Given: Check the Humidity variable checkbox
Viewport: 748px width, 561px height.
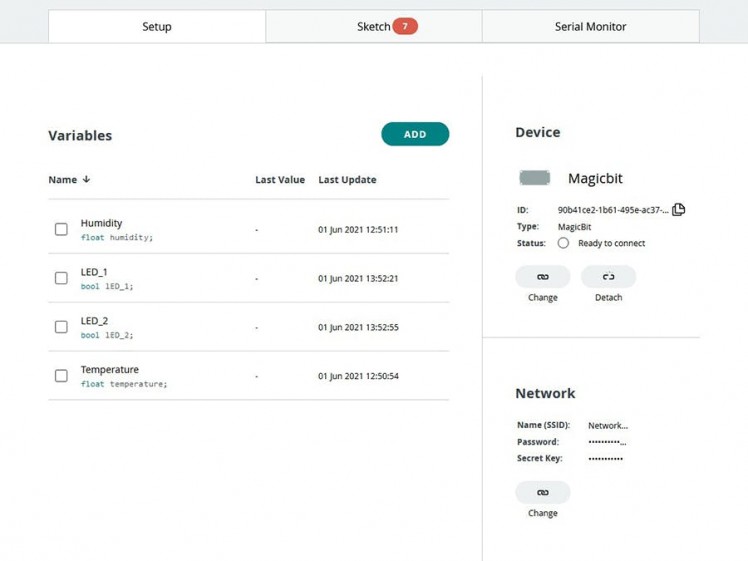Looking at the screenshot, I should pos(61,230).
